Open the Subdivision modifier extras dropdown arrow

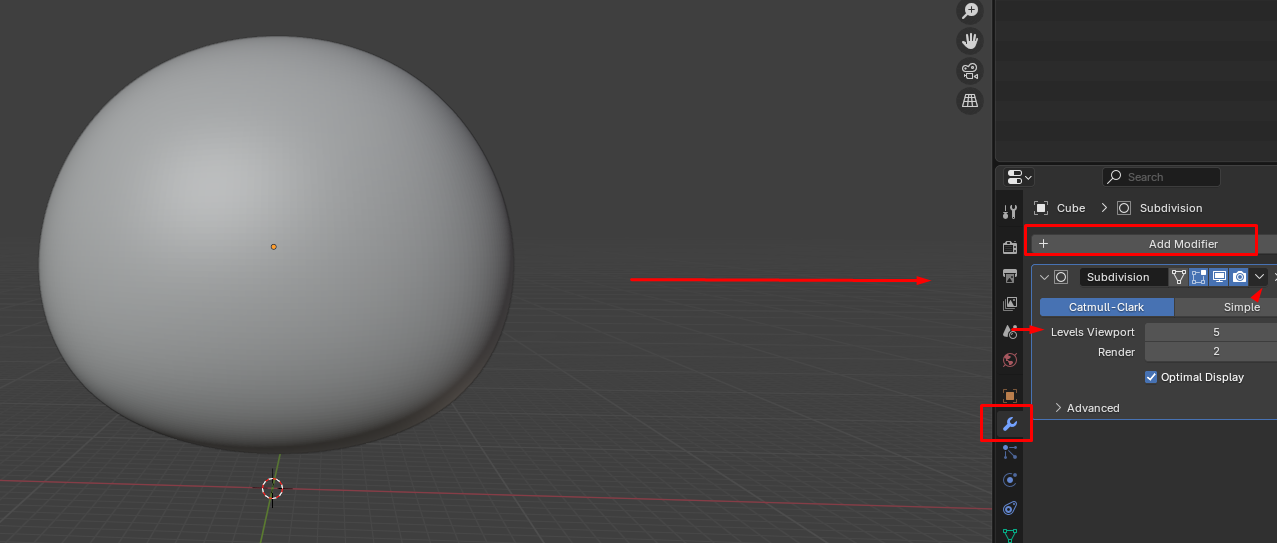1260,277
